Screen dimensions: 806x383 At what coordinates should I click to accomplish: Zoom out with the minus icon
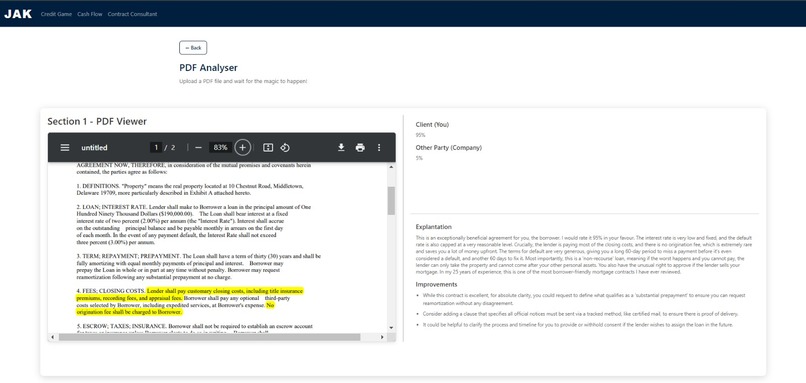click(198, 148)
